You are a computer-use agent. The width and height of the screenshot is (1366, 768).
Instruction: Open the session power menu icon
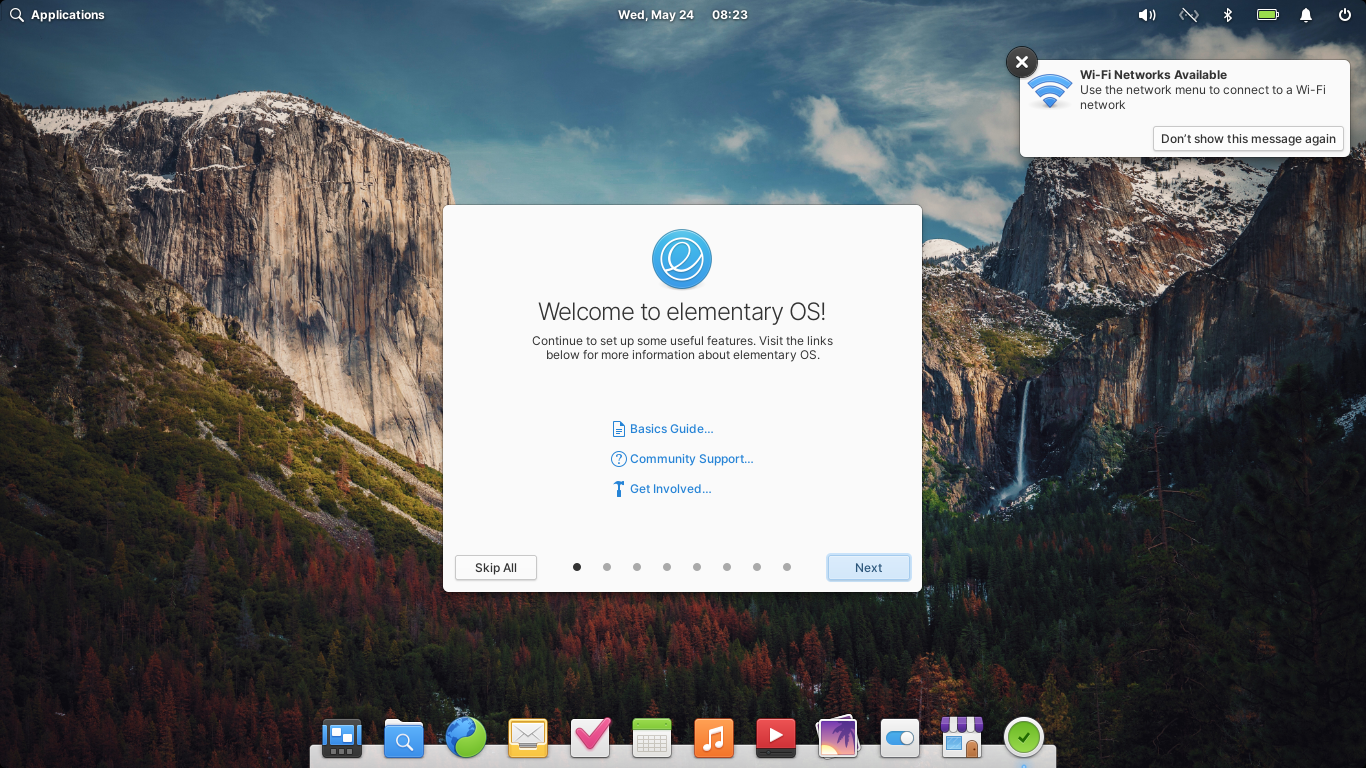tap(1345, 15)
